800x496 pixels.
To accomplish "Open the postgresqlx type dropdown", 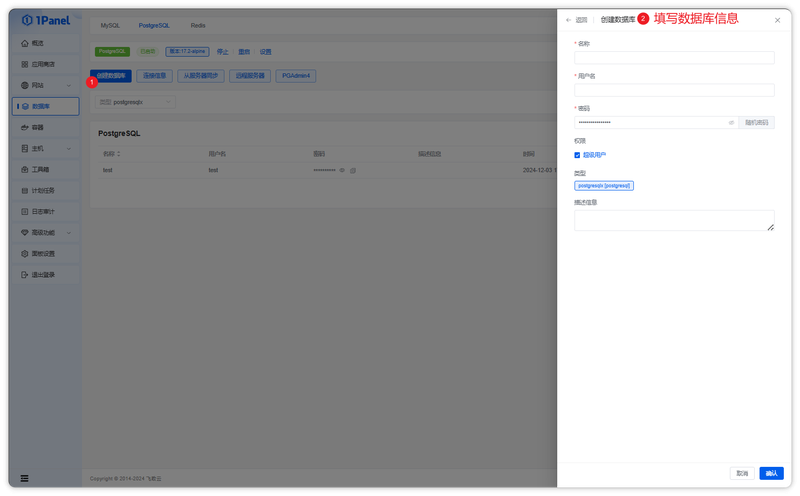I will click(x=135, y=102).
